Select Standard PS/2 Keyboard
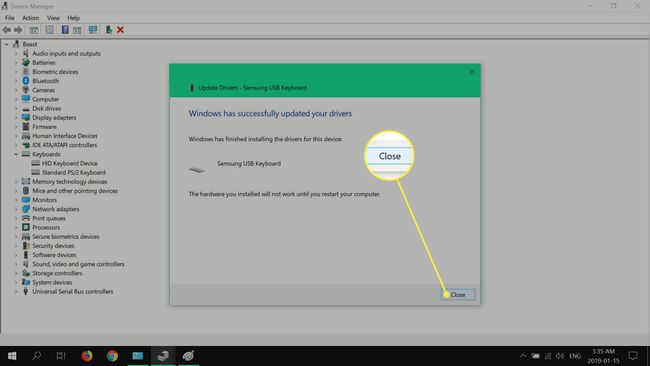650x366 pixels. pos(73,172)
